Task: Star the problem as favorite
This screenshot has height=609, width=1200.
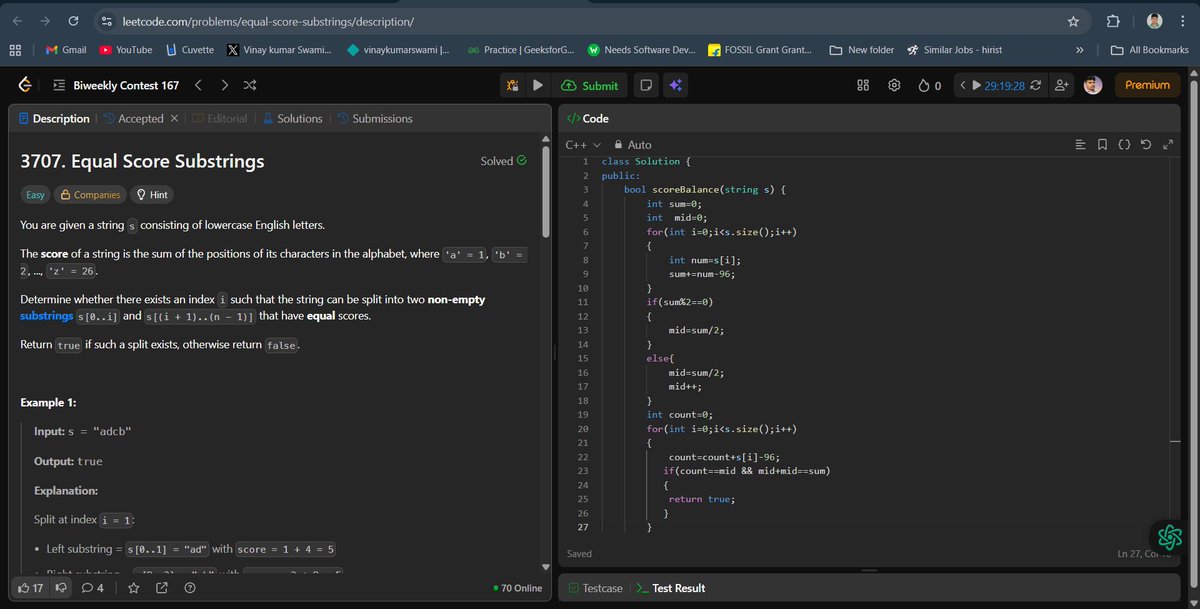Action: 134,588
